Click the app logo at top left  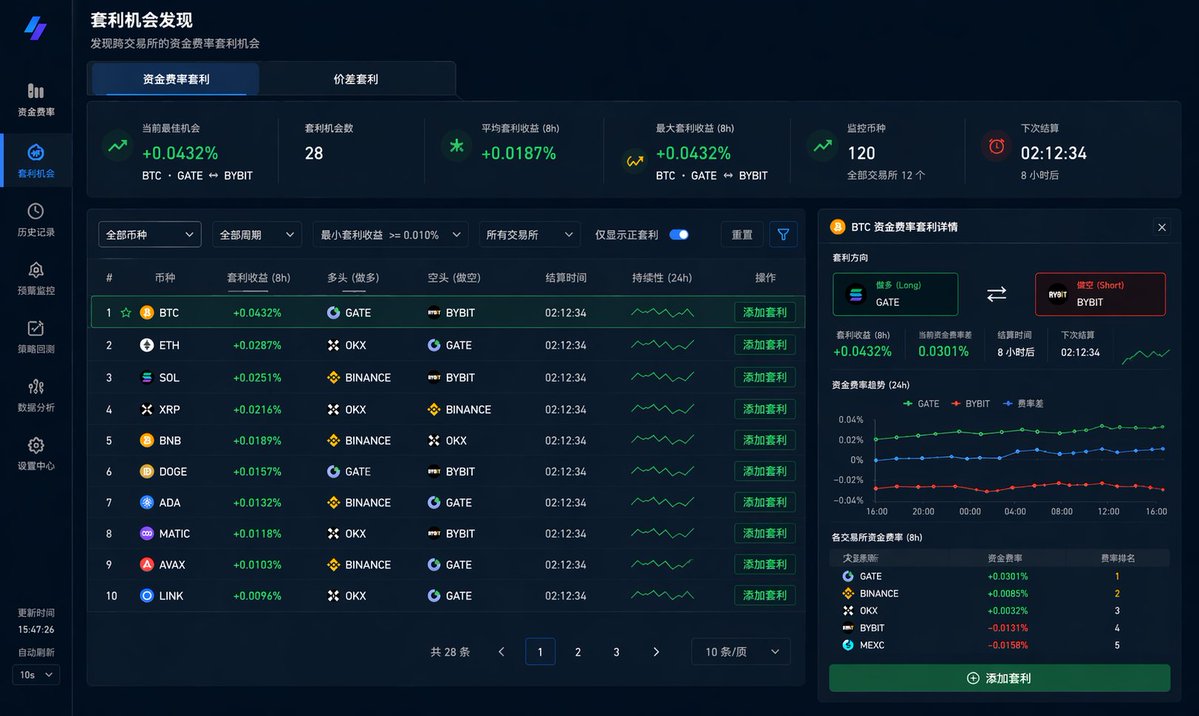(x=35, y=28)
